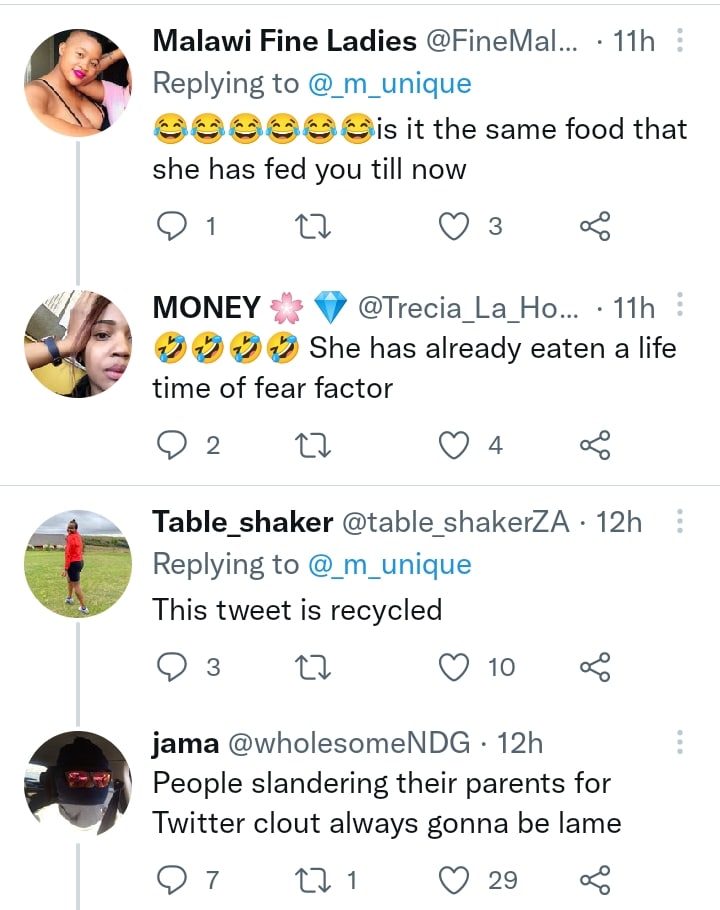This screenshot has height=910, width=720.
Task: Share the Malawi Fine Ladies tweet
Action: point(595,227)
